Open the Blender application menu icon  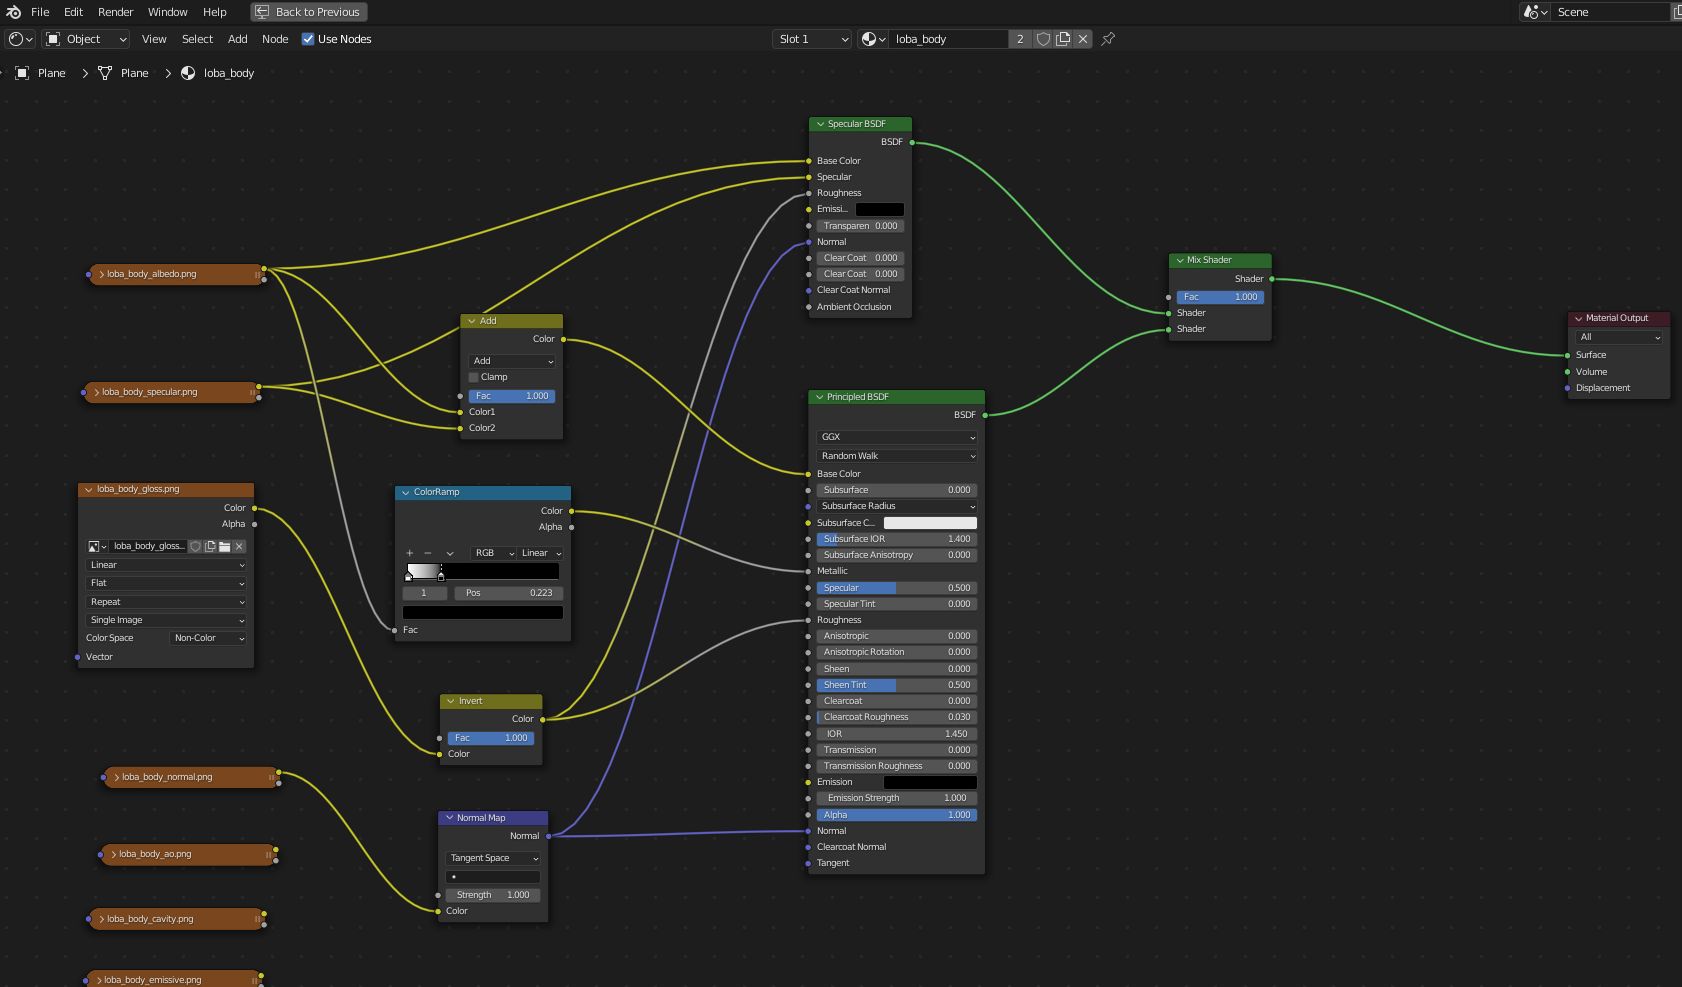(13, 12)
